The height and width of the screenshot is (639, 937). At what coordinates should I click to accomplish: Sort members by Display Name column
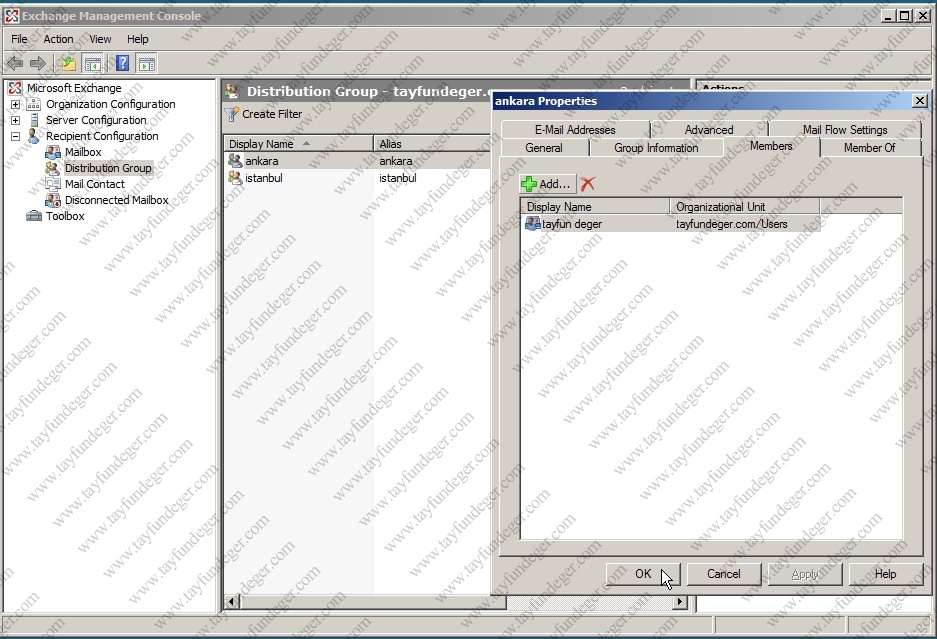(x=595, y=207)
